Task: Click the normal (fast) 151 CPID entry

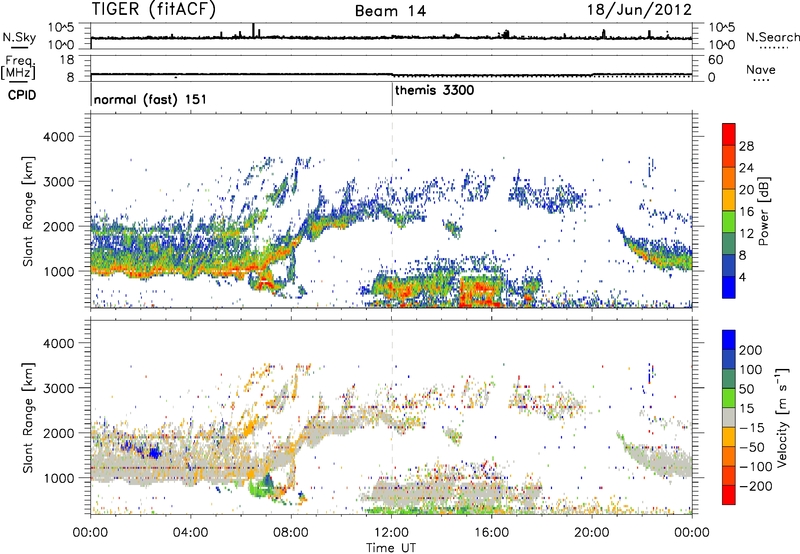Action: pyautogui.click(x=151, y=99)
